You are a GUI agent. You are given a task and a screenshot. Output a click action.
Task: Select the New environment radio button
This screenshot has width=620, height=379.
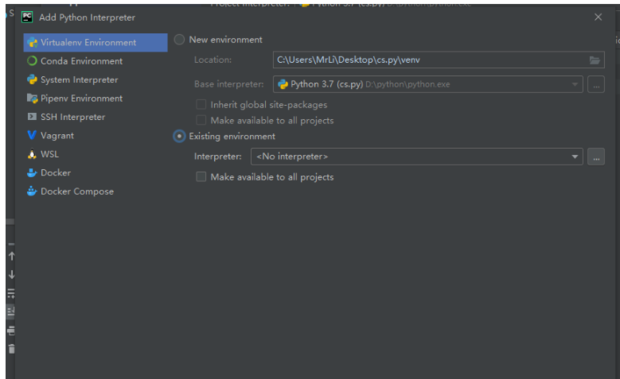point(179,40)
